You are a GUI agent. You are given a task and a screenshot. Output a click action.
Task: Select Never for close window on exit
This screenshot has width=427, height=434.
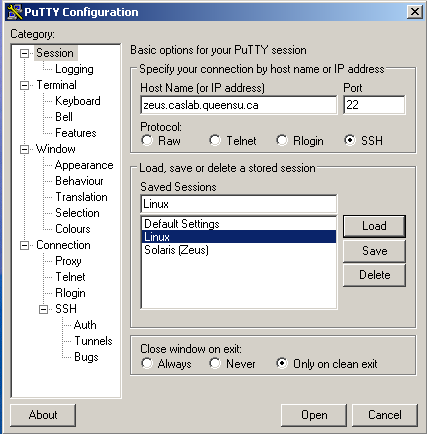click(215, 363)
